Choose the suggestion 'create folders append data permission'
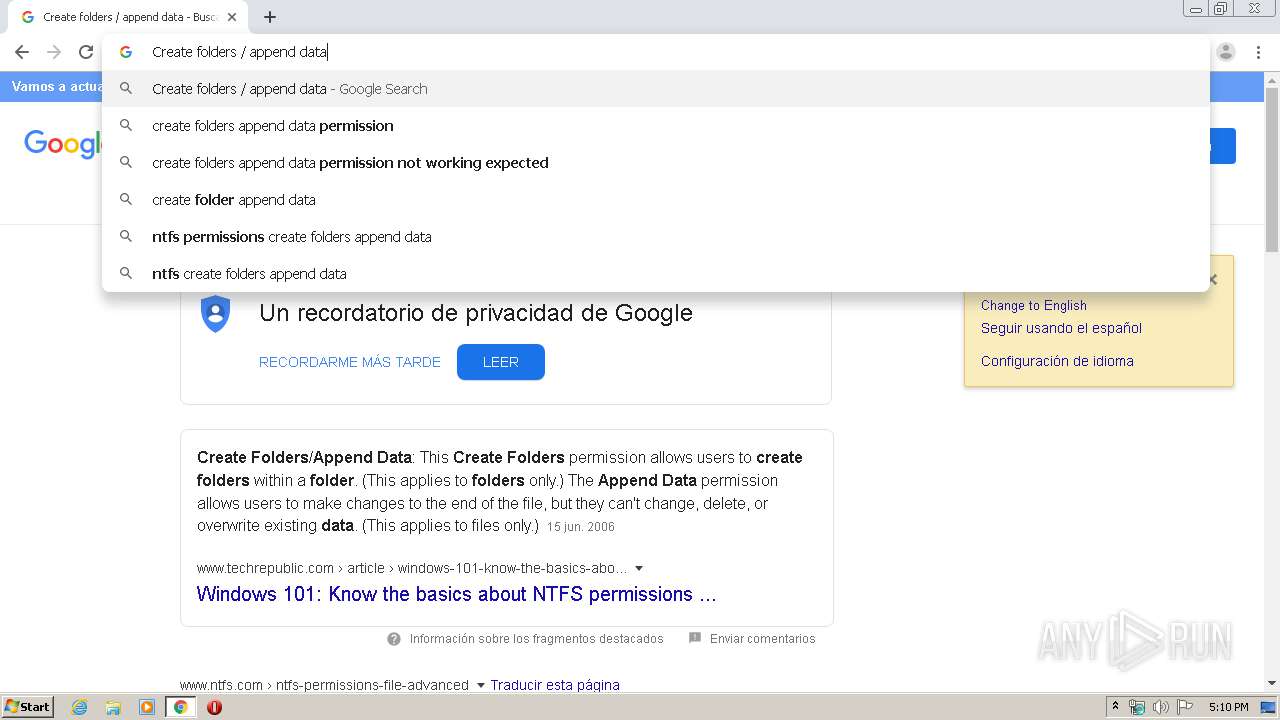Viewport: 1280px width, 720px height. [x=656, y=126]
